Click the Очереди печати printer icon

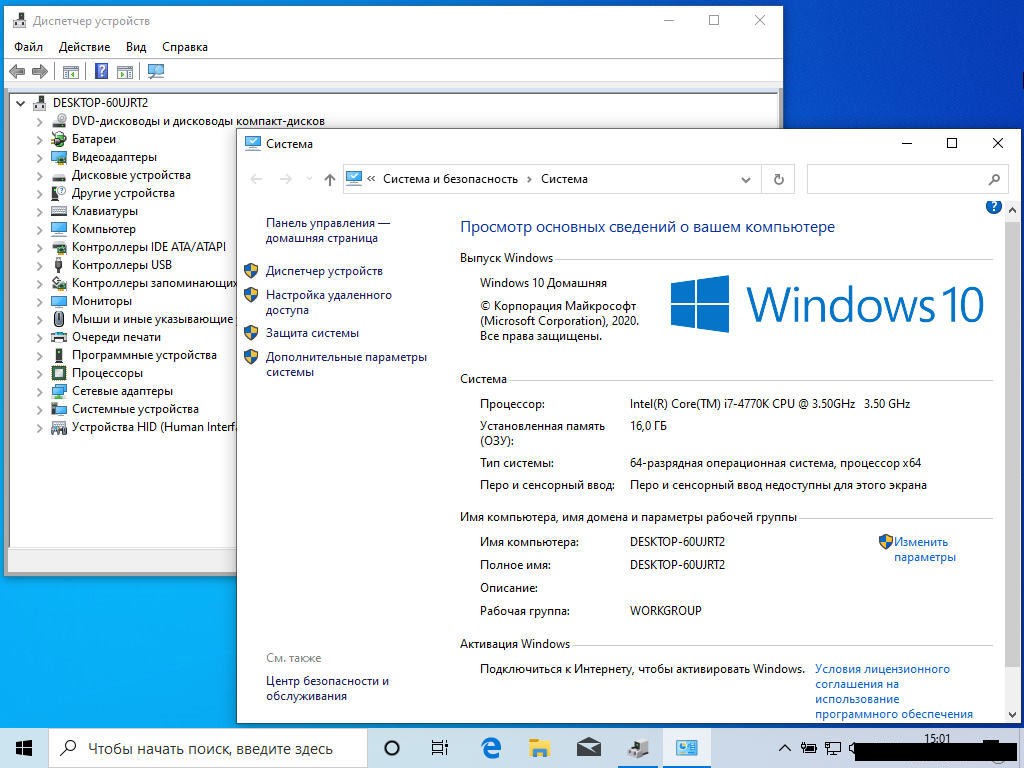pos(59,337)
